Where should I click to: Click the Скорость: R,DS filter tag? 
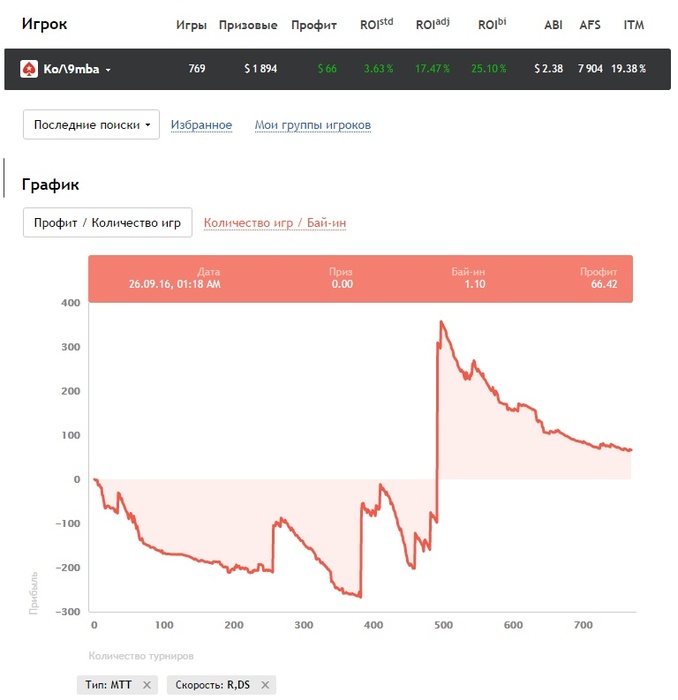coord(212,685)
